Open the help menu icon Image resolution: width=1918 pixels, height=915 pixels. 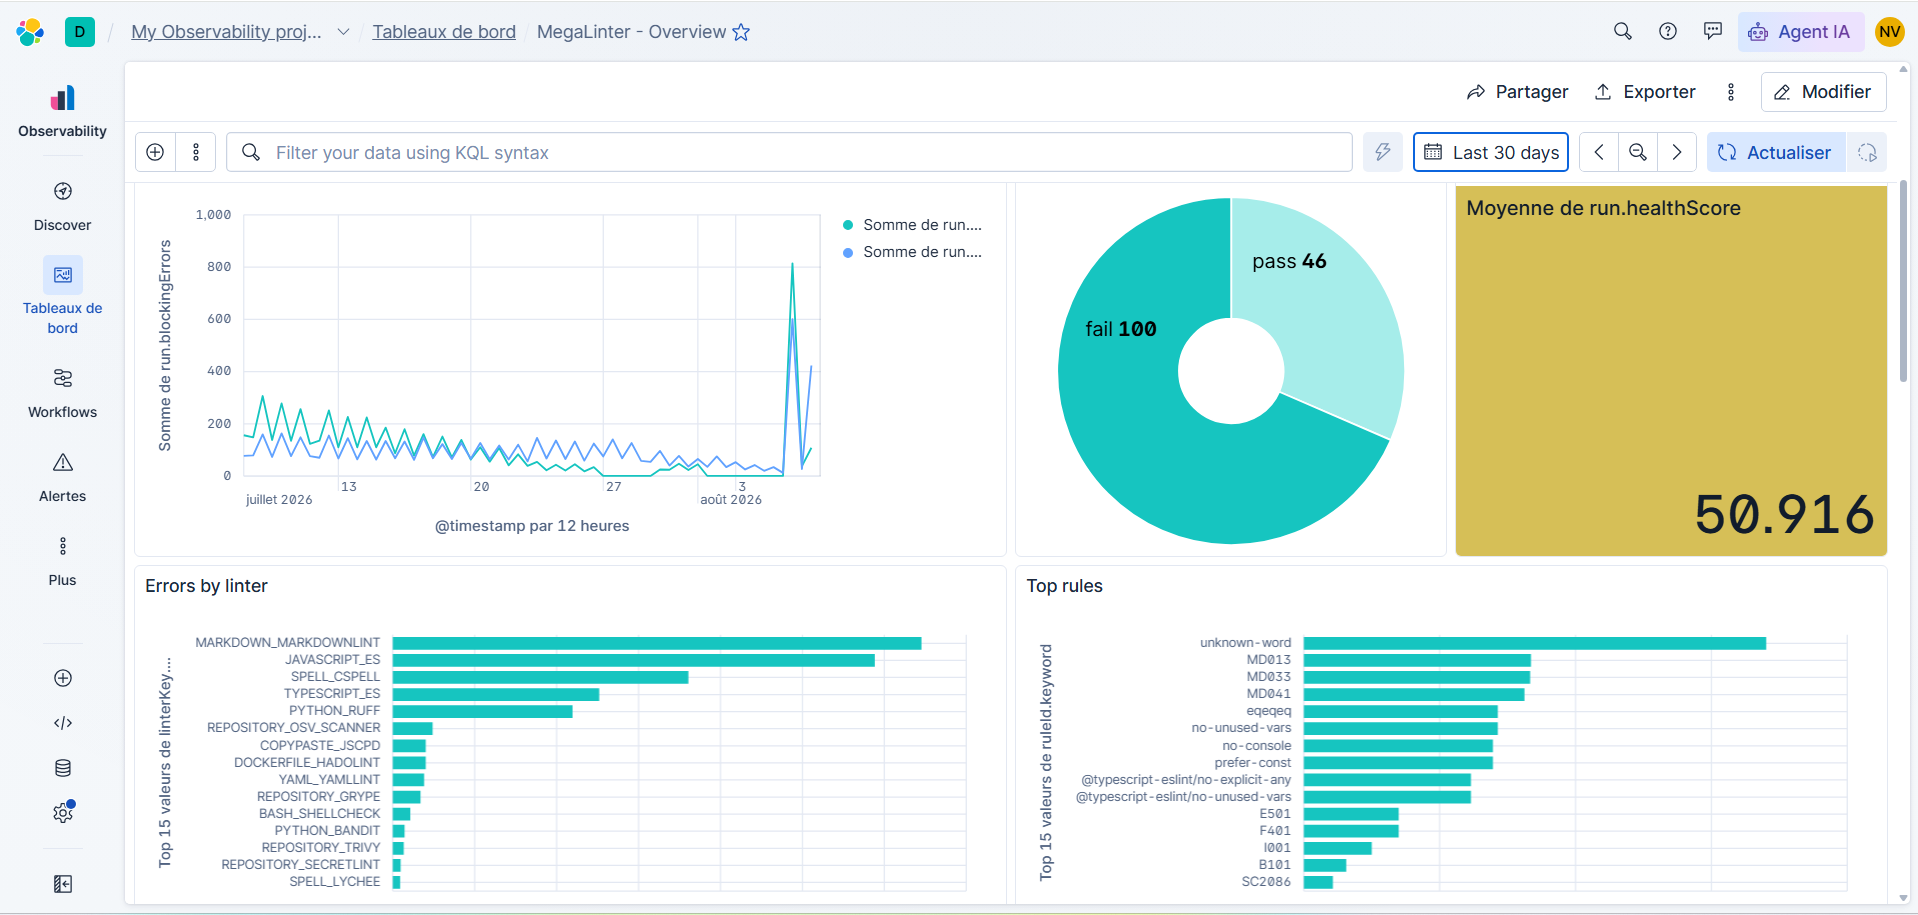coord(1668,32)
